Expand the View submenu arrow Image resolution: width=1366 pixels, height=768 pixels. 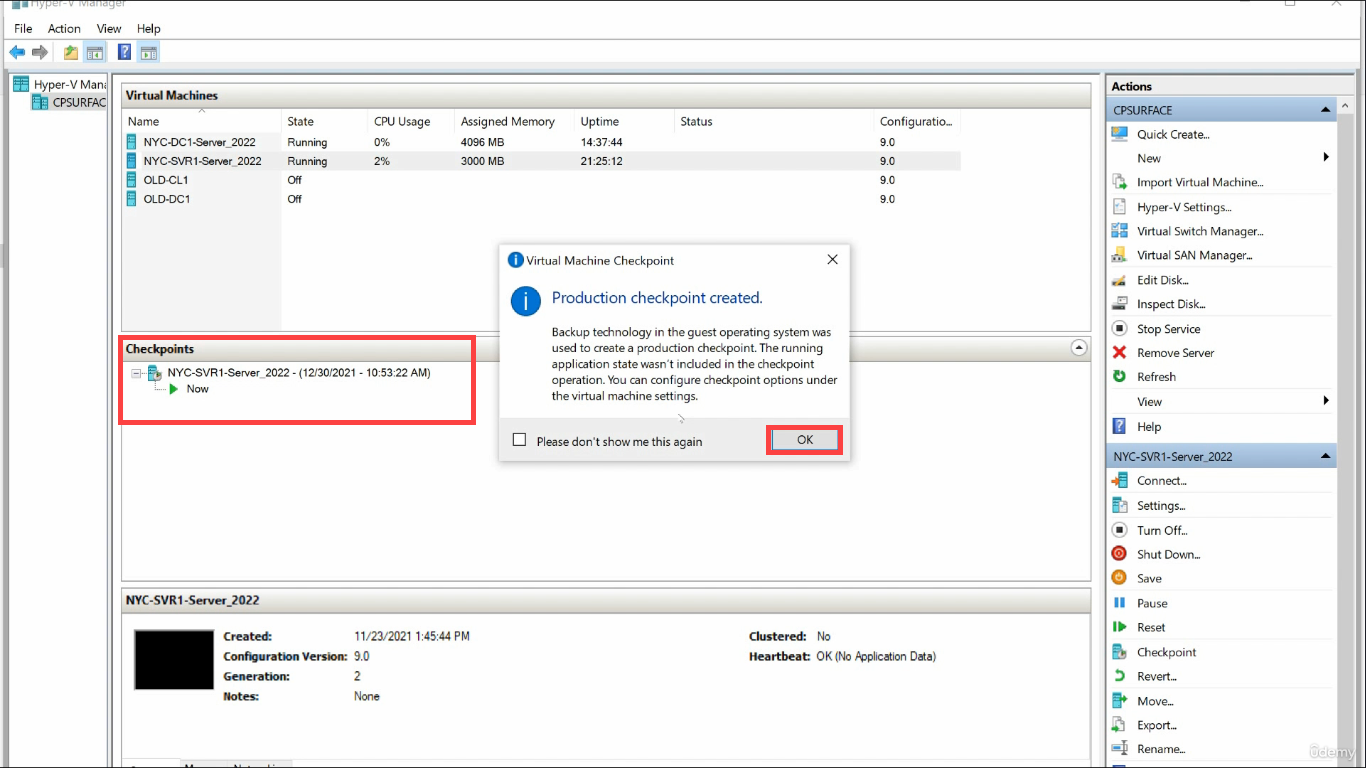click(1326, 401)
